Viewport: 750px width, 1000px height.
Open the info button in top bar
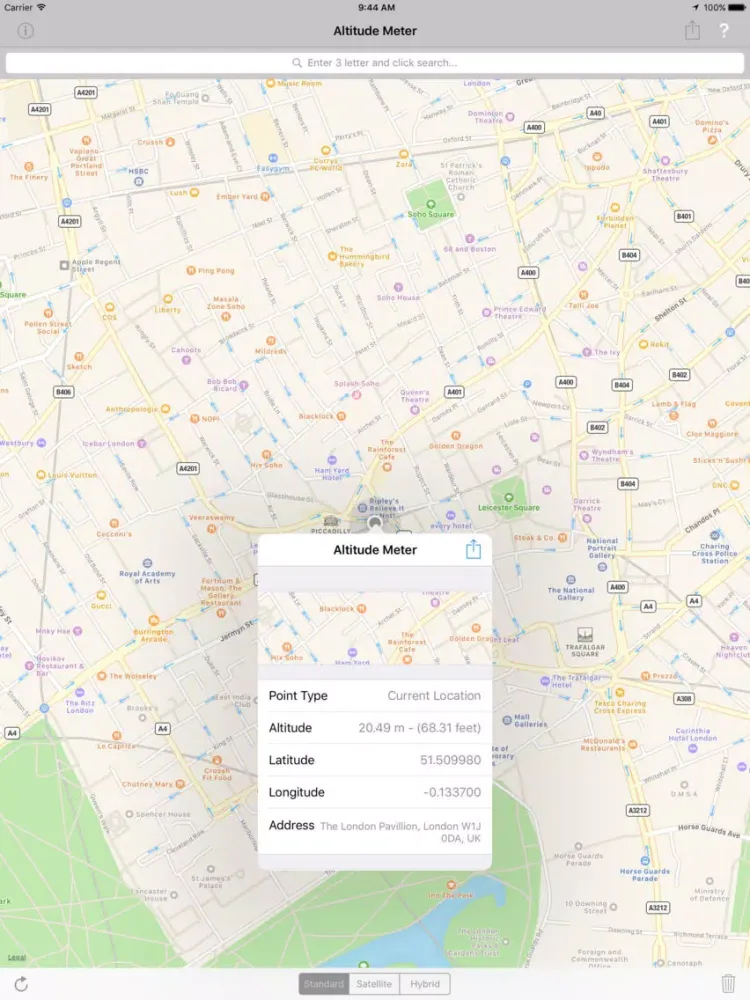click(x=26, y=31)
